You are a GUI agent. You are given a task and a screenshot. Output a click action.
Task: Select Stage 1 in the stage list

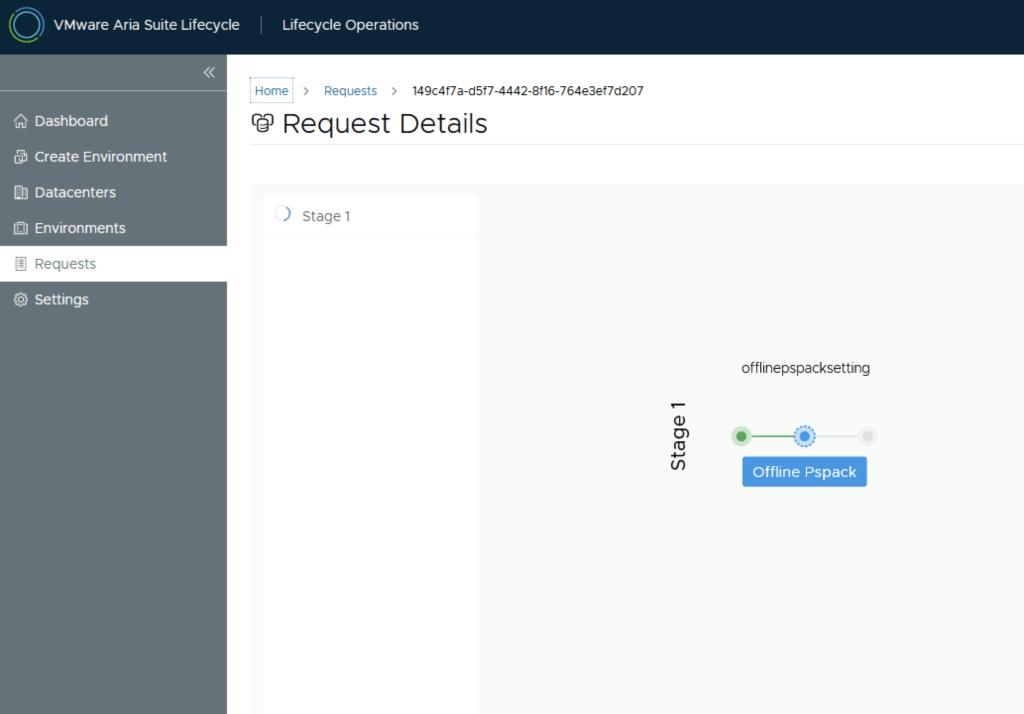[326, 216]
